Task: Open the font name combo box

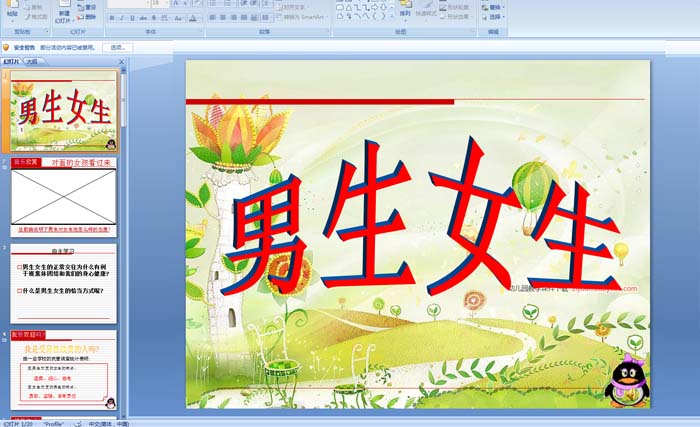Action: click(x=129, y=4)
